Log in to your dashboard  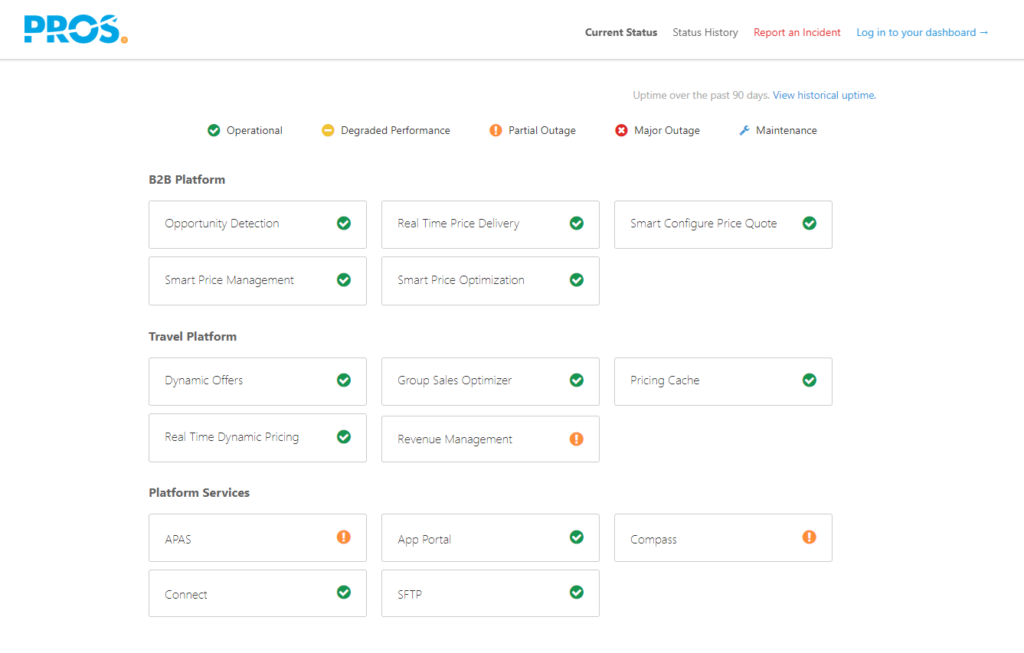tap(922, 33)
